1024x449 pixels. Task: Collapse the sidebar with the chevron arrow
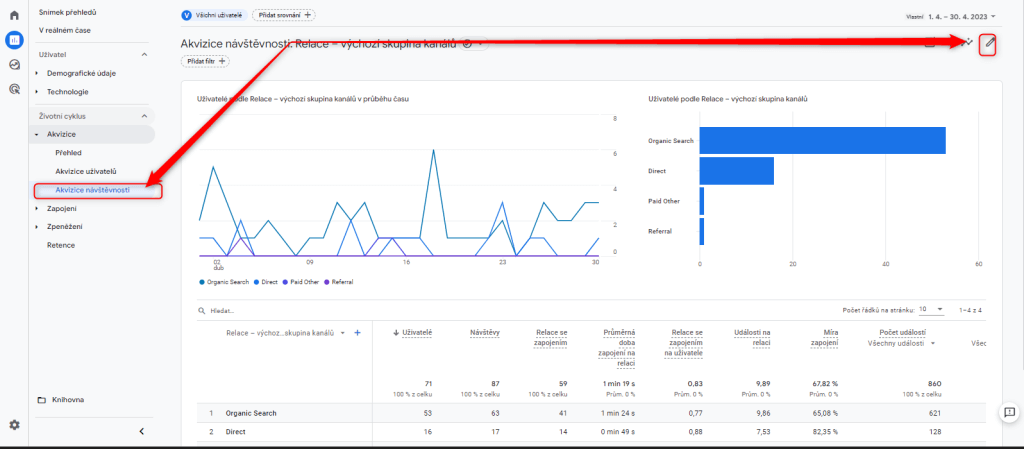[141, 431]
